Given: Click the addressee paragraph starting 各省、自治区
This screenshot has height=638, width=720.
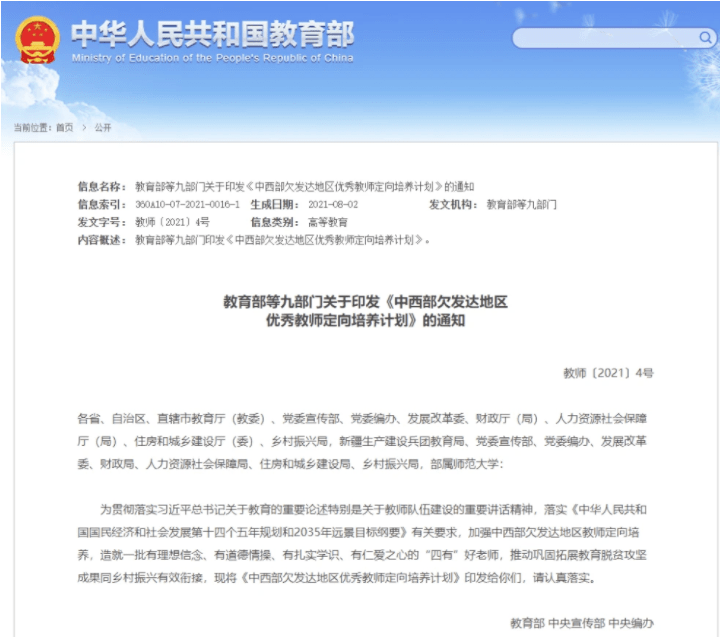Looking at the screenshot, I should tap(362, 441).
